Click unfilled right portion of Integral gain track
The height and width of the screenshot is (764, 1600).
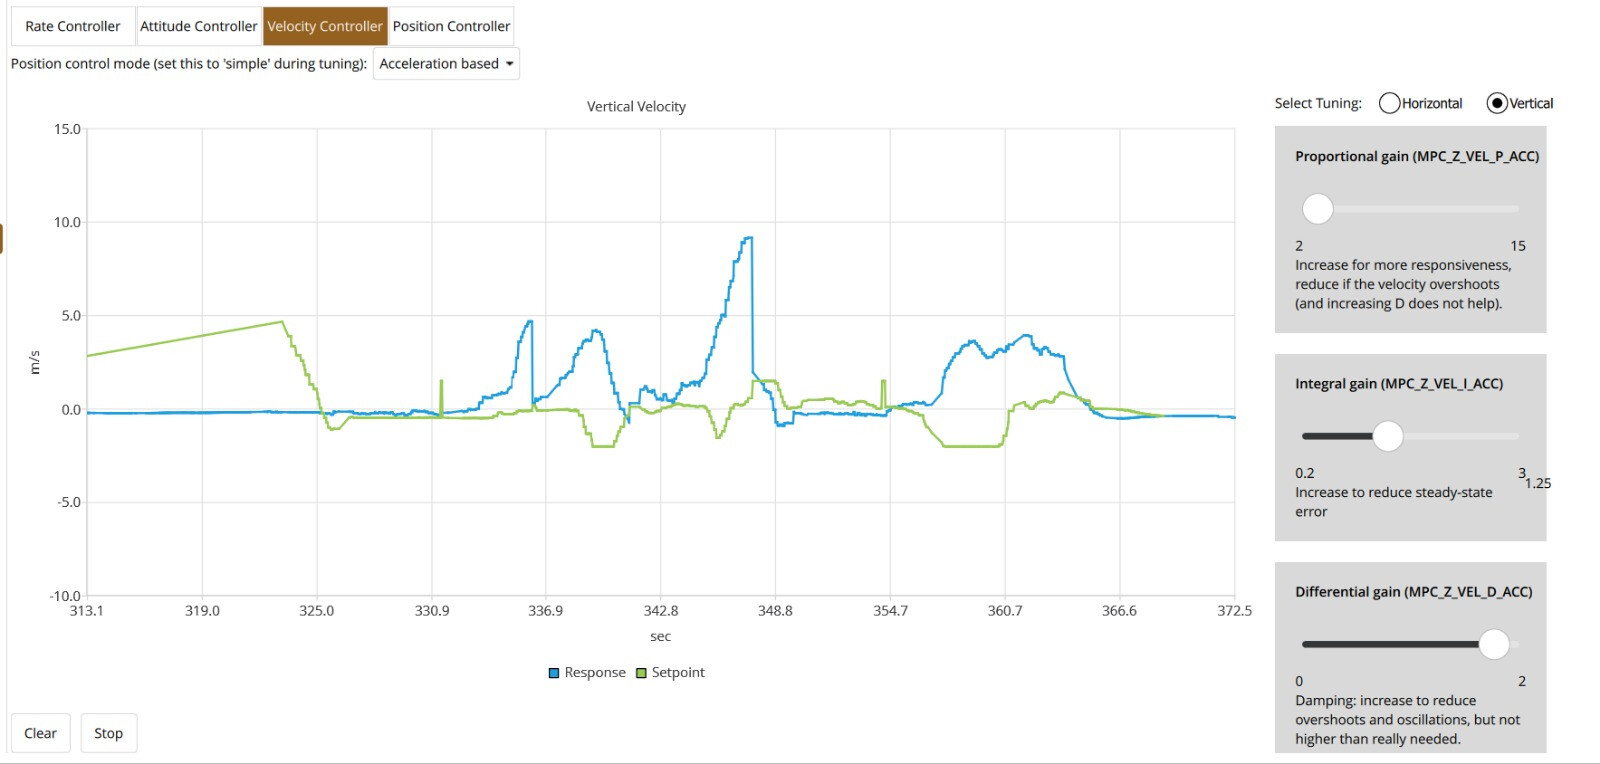(x=1460, y=436)
